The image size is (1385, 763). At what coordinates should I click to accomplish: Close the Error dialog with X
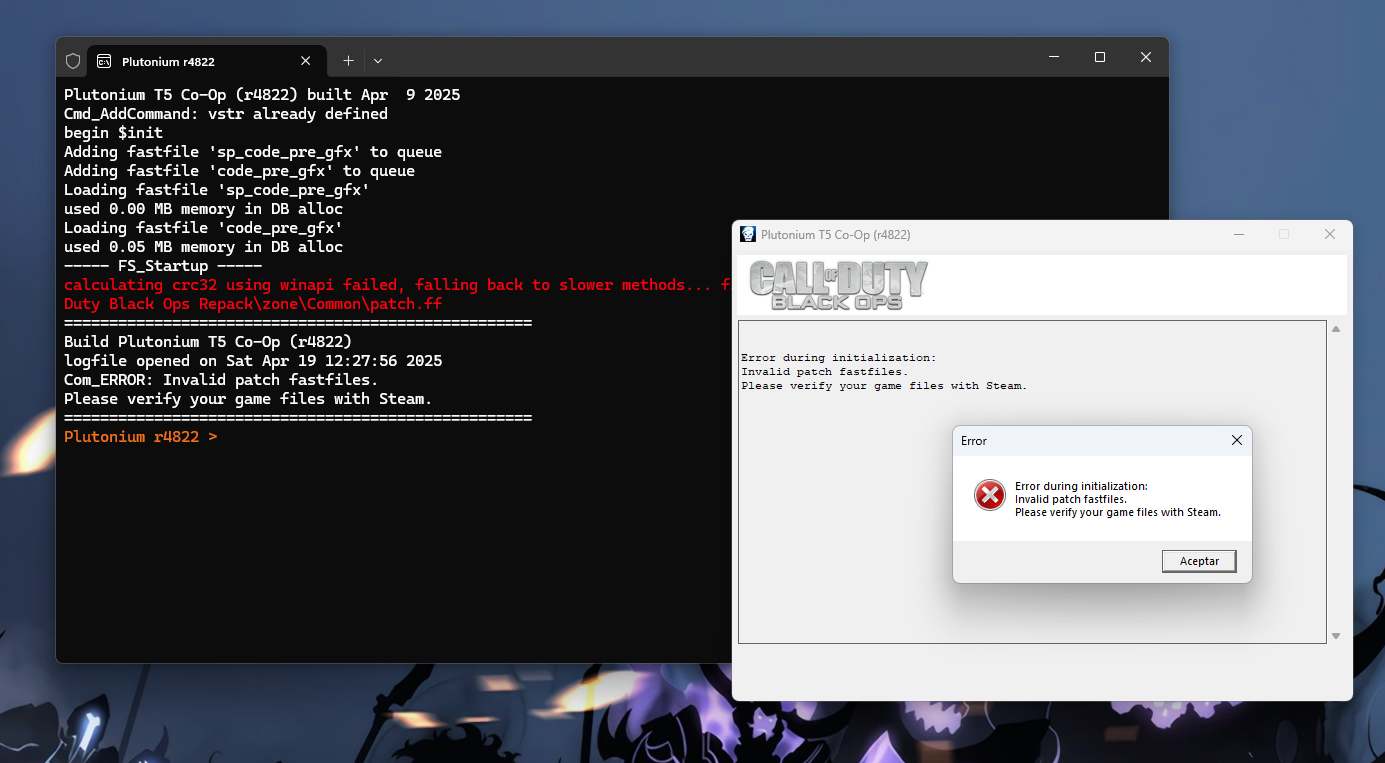[x=1237, y=440]
